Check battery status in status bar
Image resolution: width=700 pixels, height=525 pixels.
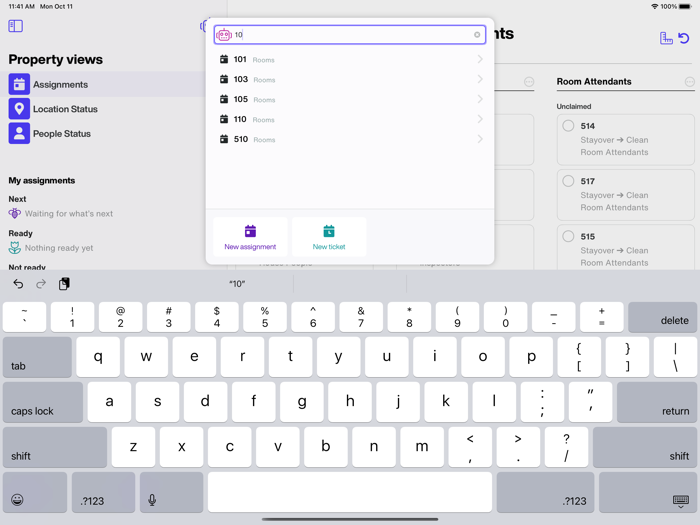[x=685, y=7]
